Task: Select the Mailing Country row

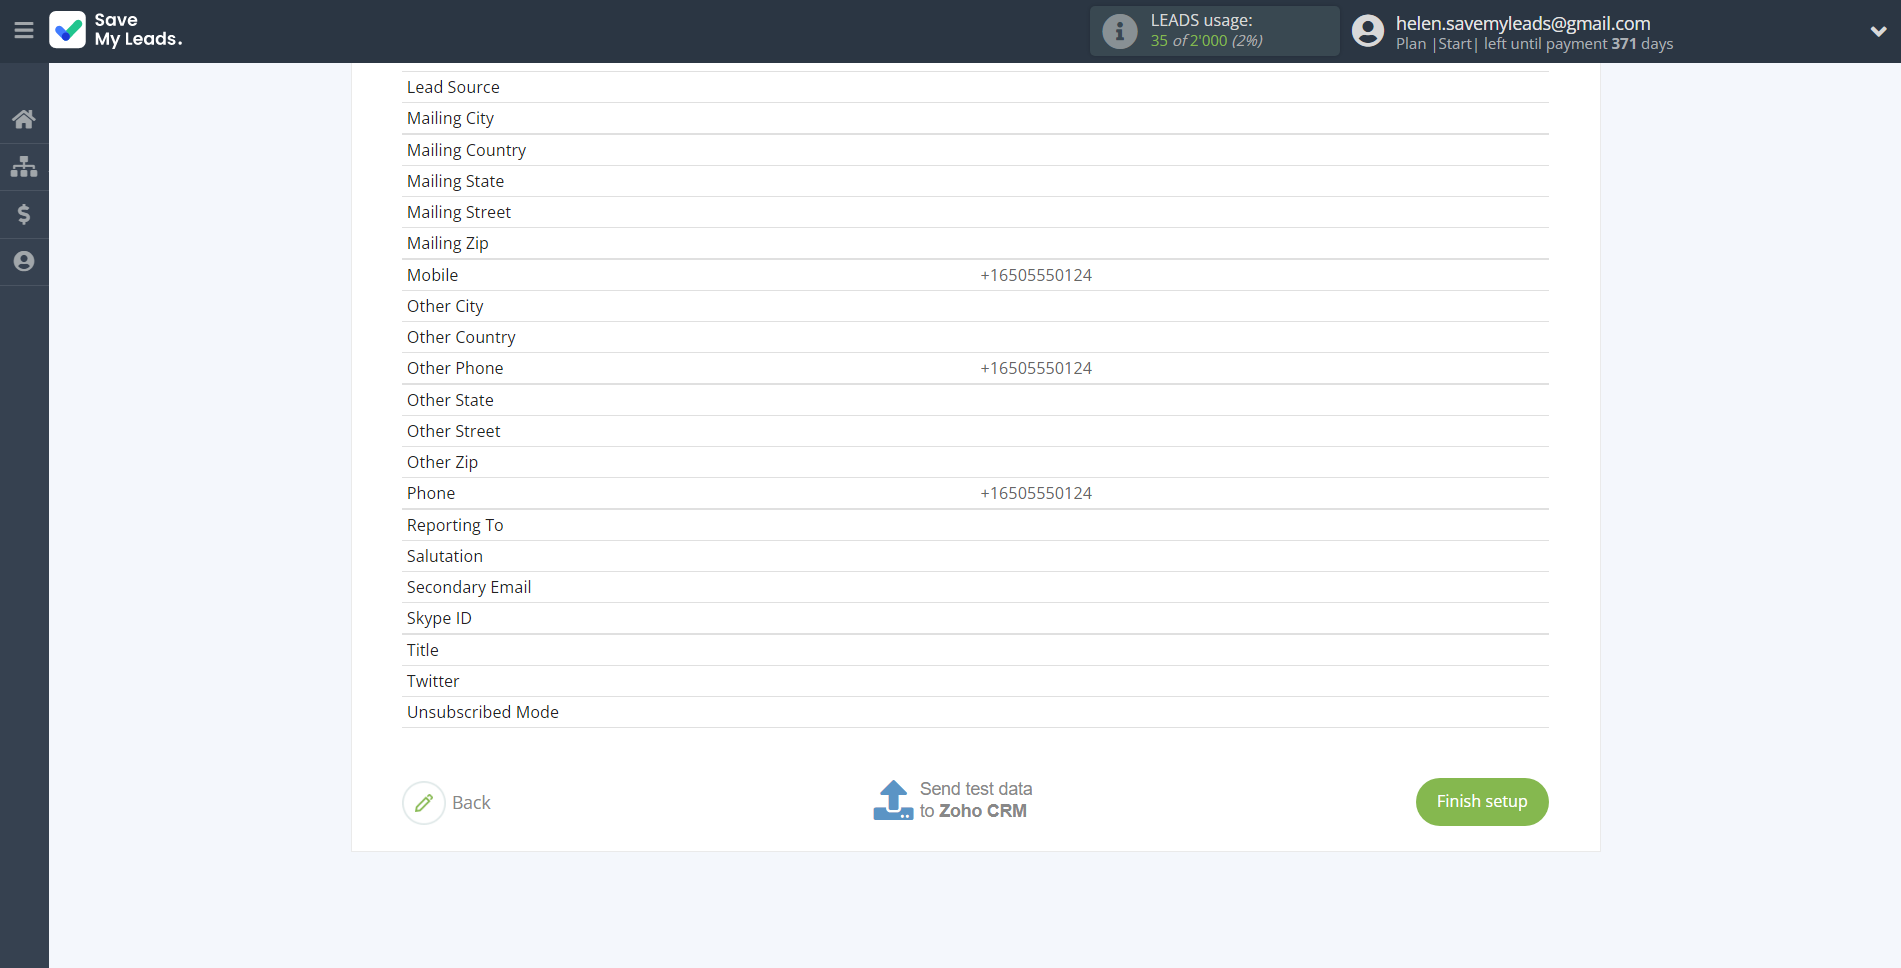Action: [x=975, y=150]
